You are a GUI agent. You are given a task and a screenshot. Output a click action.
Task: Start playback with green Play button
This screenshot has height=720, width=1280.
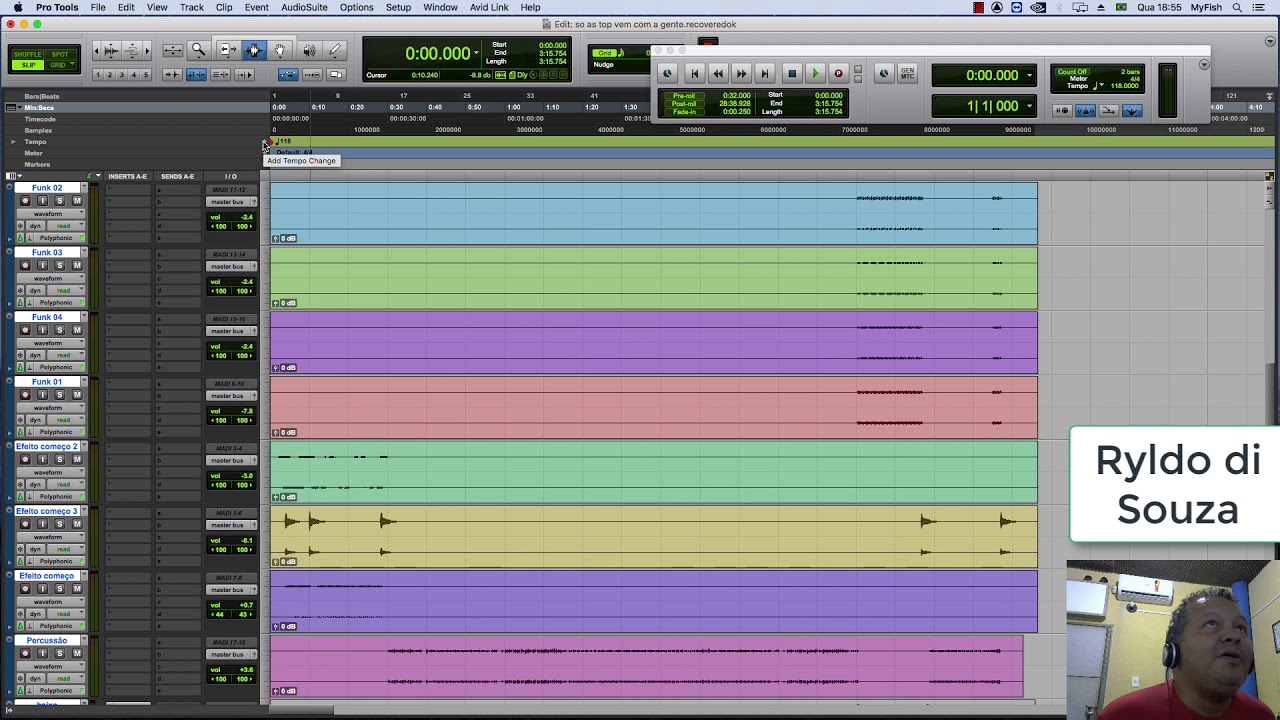(815, 73)
